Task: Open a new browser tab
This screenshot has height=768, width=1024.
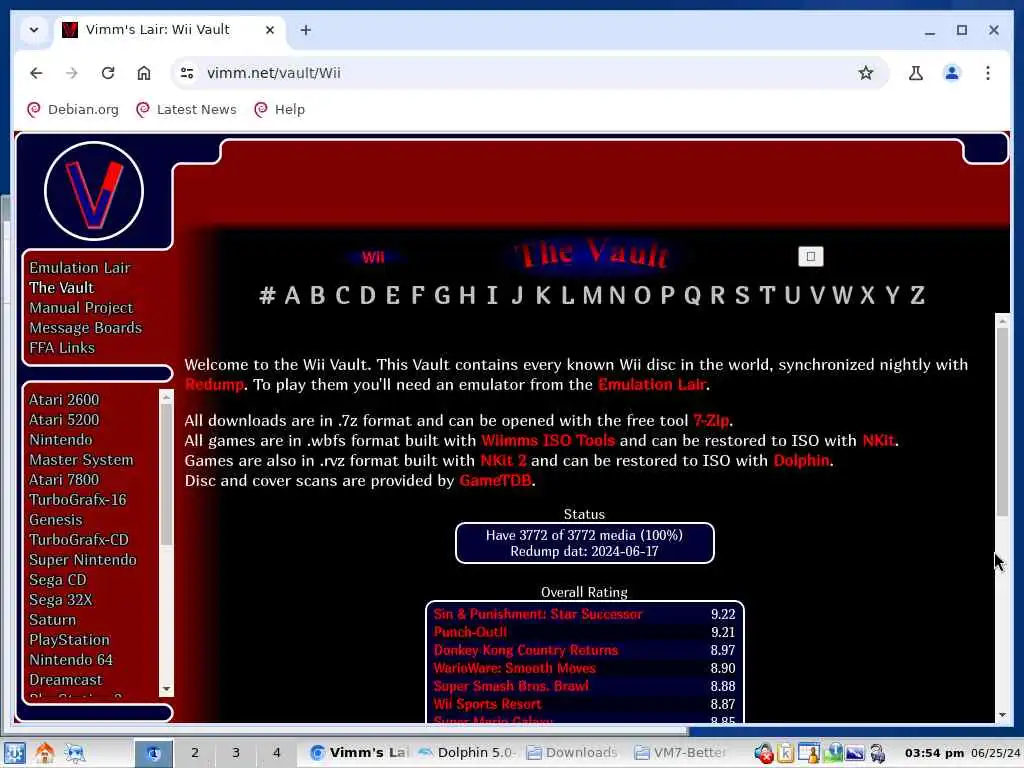Action: click(x=306, y=30)
